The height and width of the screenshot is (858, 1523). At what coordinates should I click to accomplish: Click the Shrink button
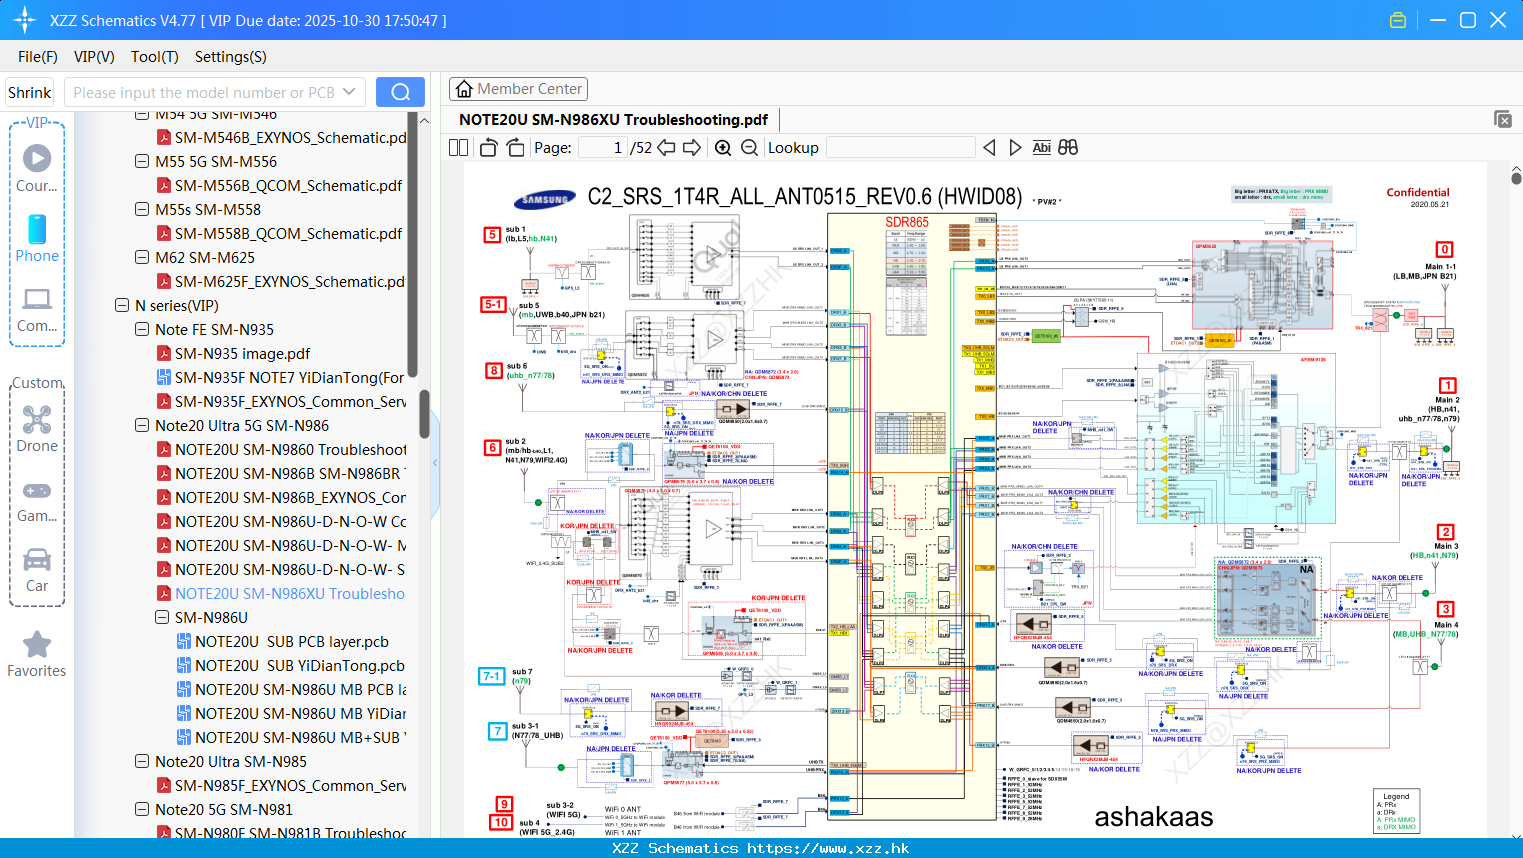pos(29,92)
